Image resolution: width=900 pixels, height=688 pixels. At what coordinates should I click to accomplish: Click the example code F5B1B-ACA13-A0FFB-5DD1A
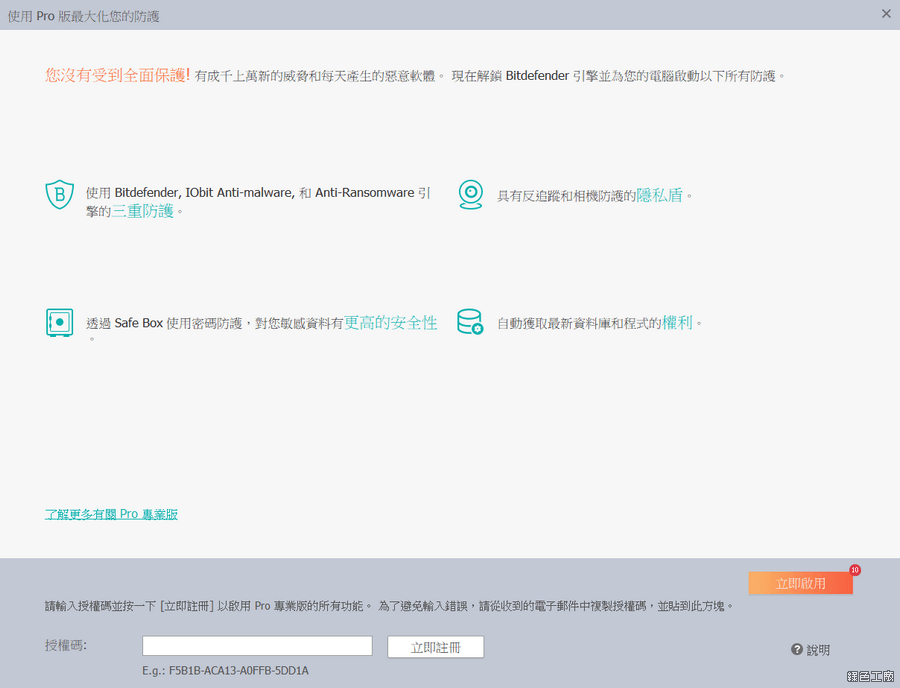pyautogui.click(x=239, y=670)
